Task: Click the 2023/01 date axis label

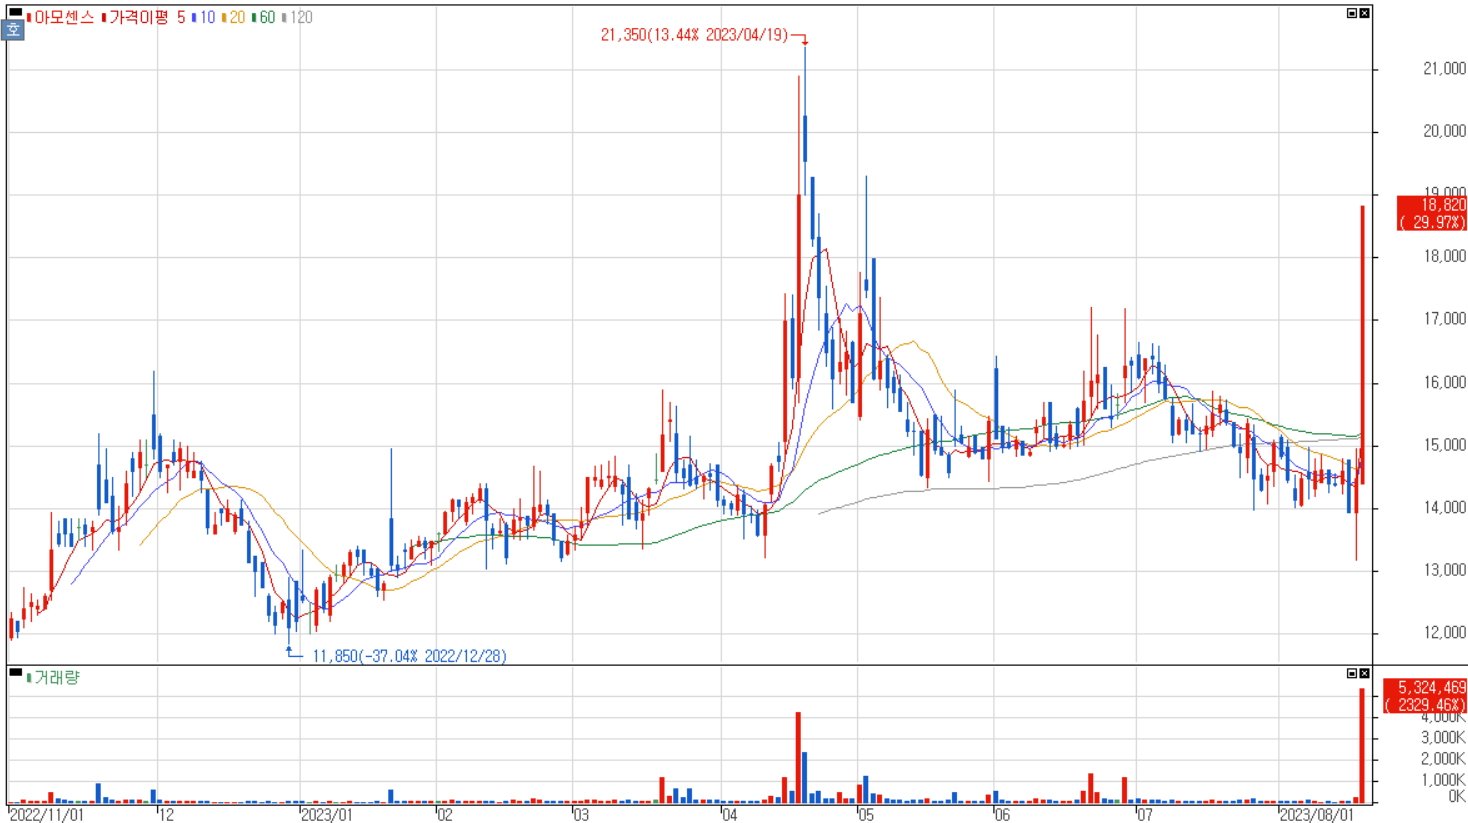Action: (327, 814)
